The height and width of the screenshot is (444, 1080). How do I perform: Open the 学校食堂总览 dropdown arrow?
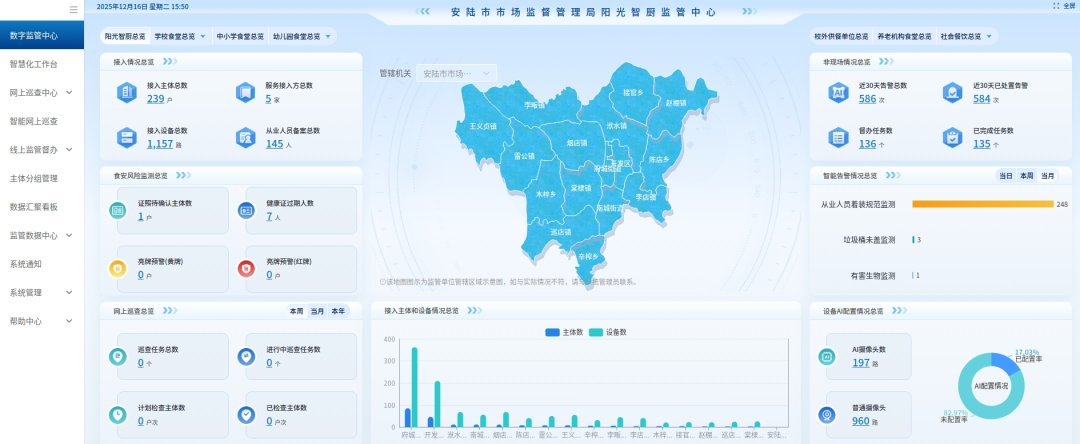204,36
